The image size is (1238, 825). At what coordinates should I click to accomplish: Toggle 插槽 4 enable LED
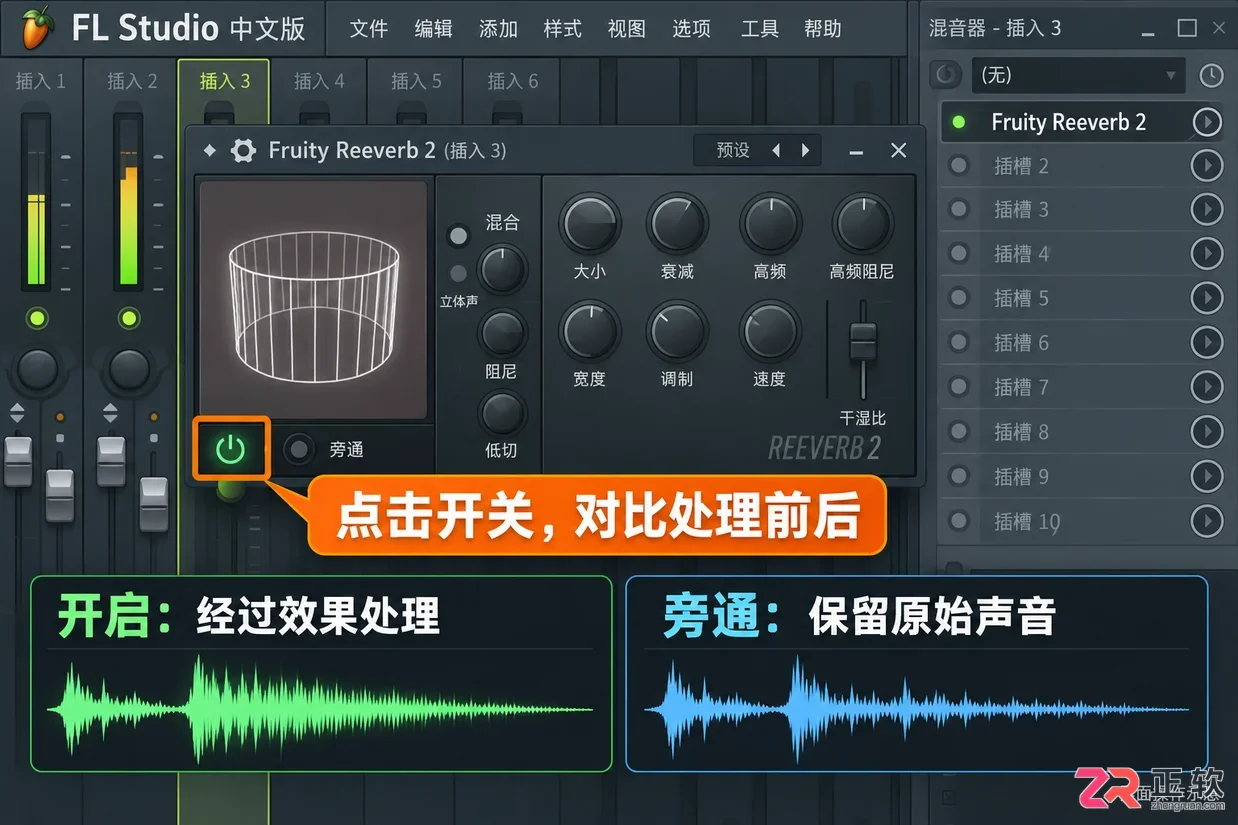pyautogui.click(x=959, y=254)
